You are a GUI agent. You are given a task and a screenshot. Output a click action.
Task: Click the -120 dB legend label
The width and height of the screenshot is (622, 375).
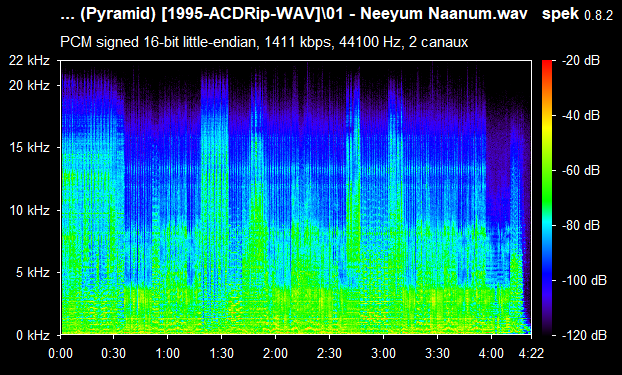click(x=584, y=335)
